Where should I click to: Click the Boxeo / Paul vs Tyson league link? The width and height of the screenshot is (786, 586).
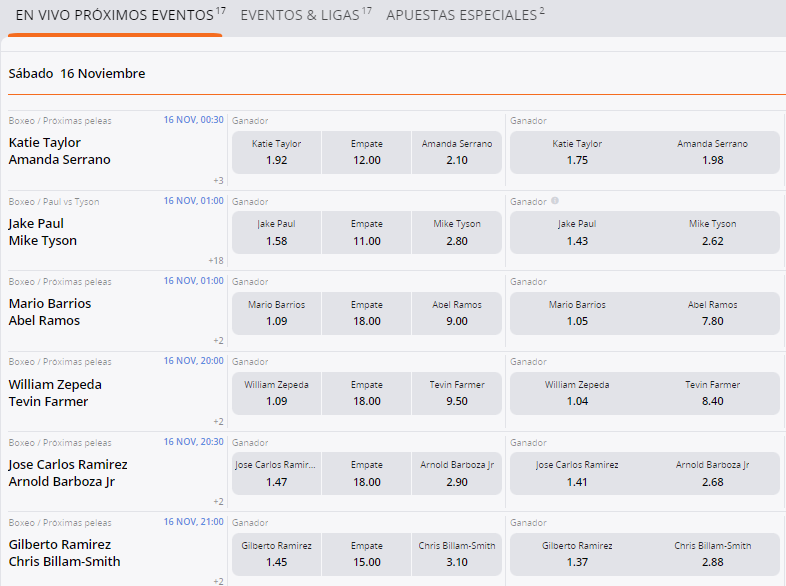(54, 201)
